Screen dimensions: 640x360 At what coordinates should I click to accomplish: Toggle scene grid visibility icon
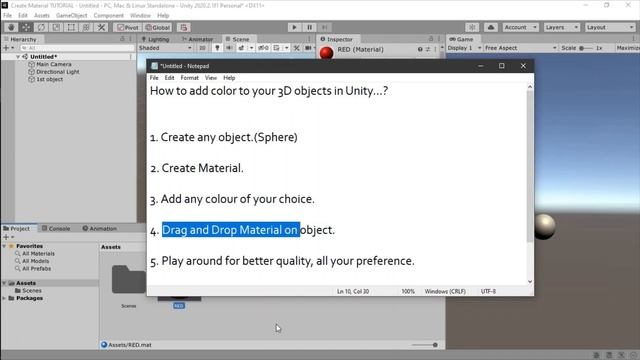(x=277, y=48)
